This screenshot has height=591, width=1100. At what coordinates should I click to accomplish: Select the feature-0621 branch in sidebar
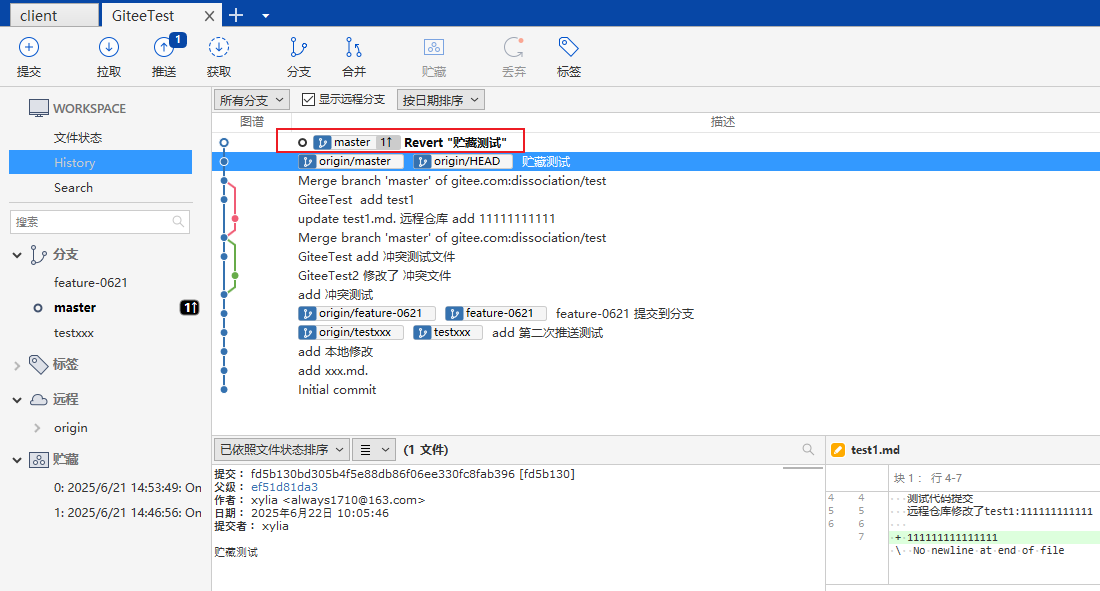pos(91,283)
